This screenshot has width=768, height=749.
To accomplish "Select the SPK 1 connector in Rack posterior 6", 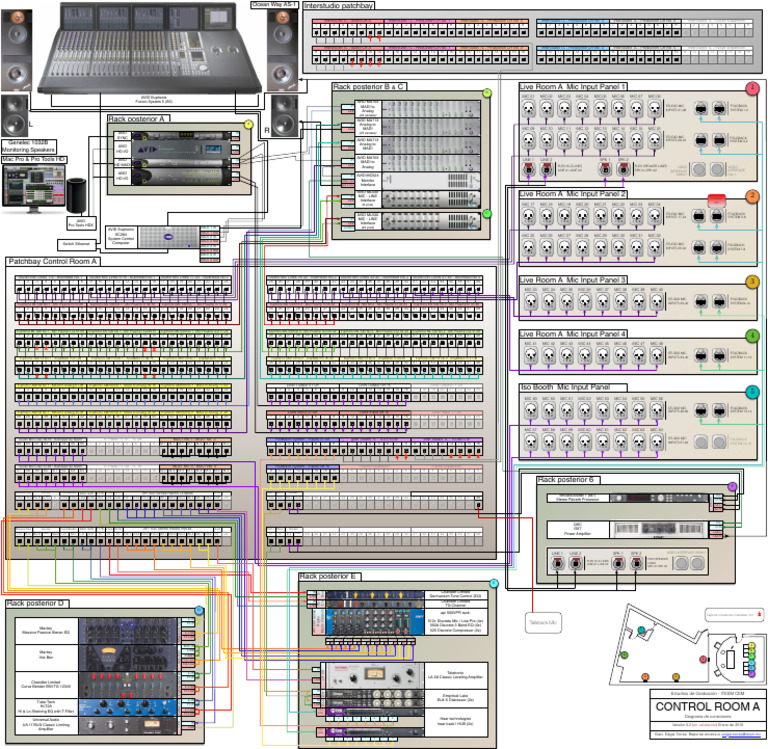I will [619, 563].
